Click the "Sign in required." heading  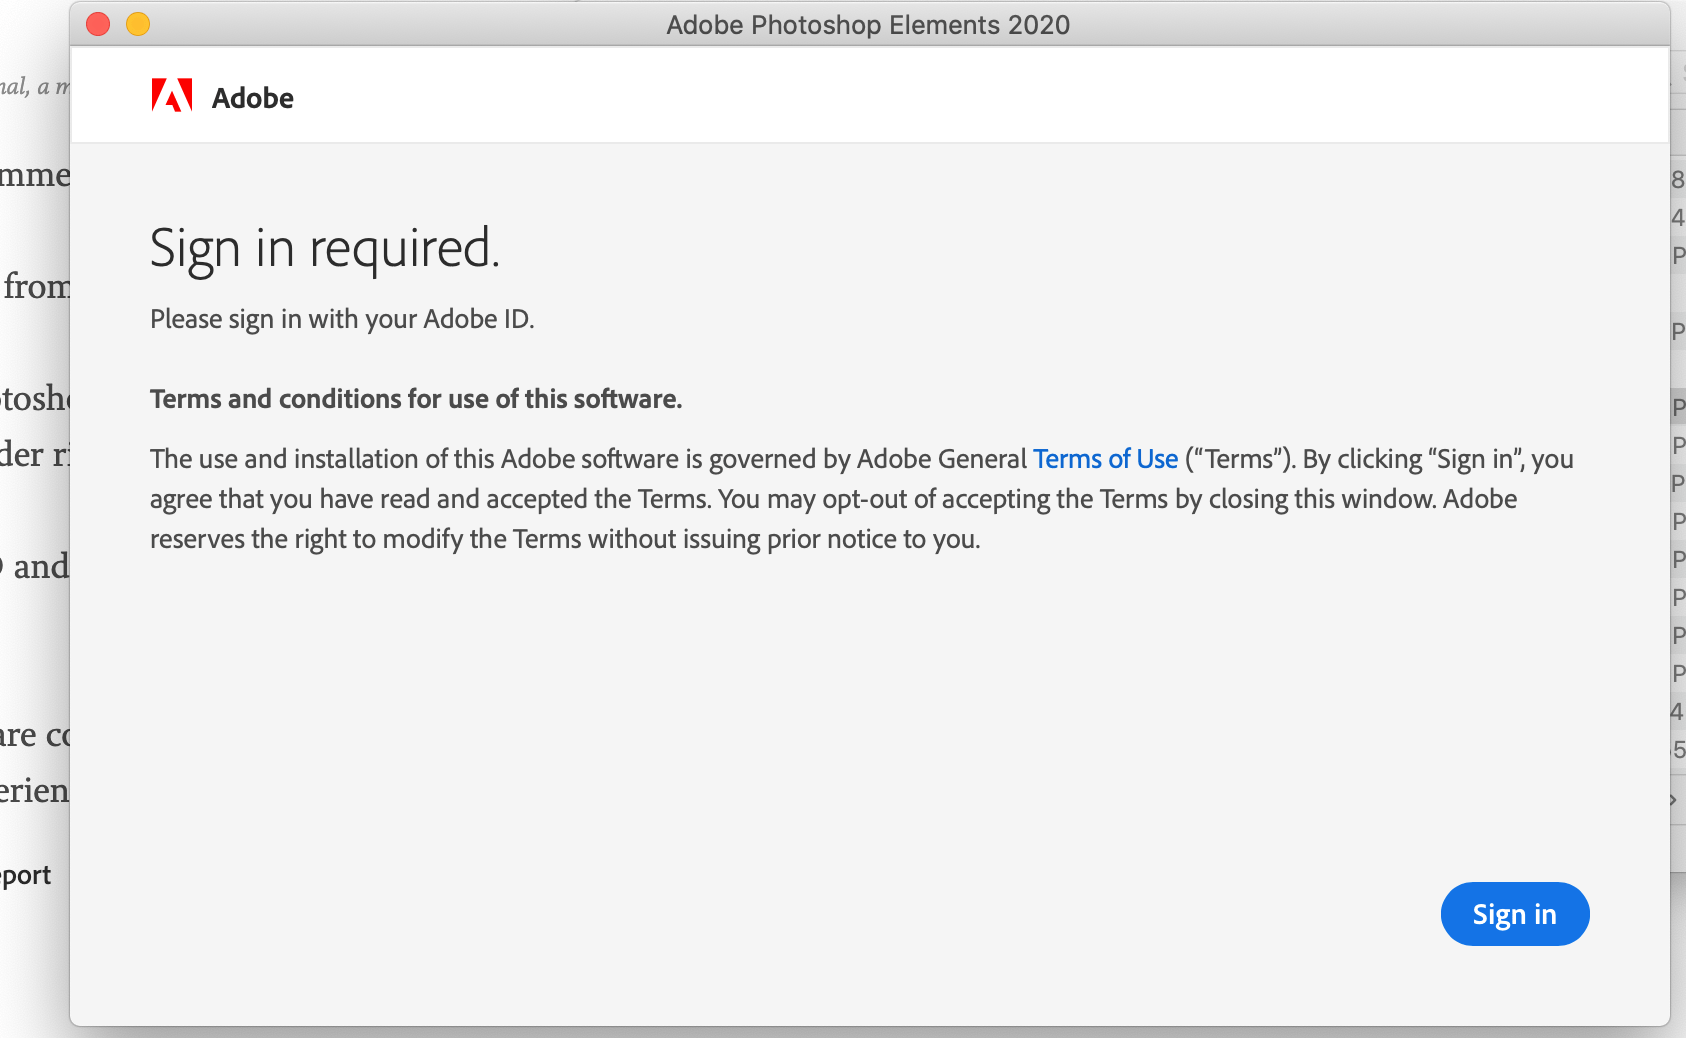point(324,248)
